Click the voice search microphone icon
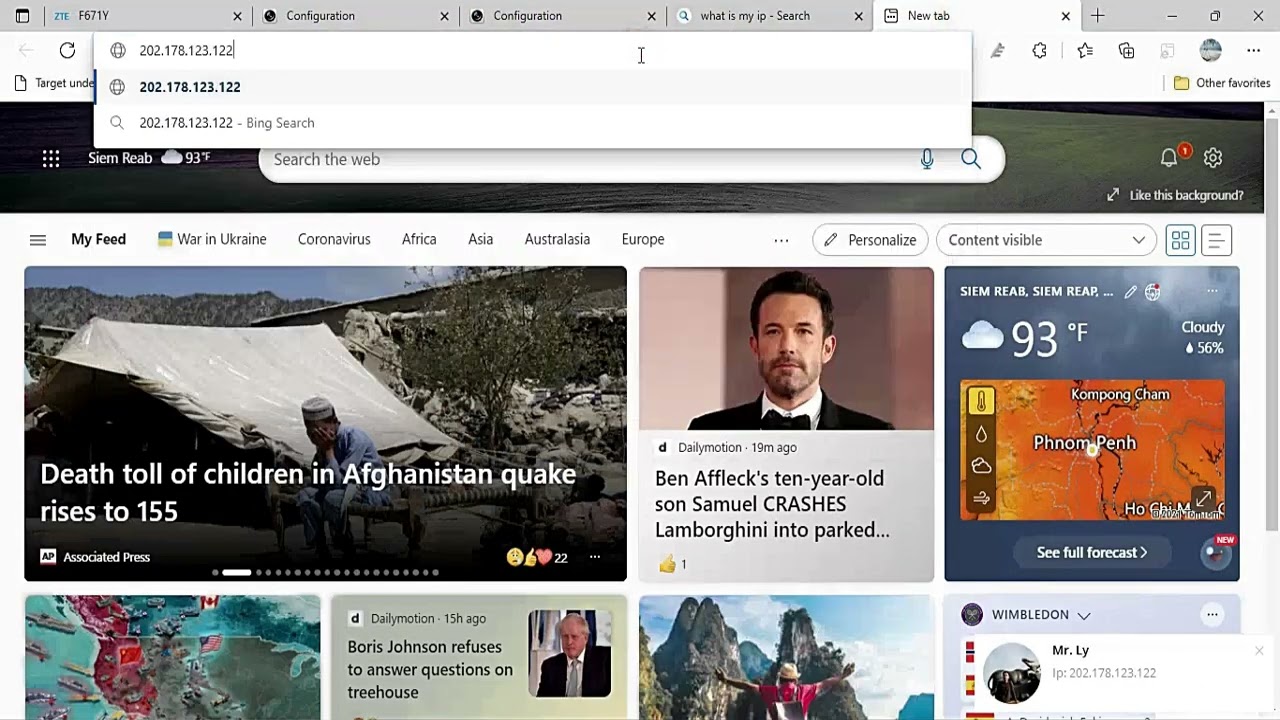 coord(927,159)
